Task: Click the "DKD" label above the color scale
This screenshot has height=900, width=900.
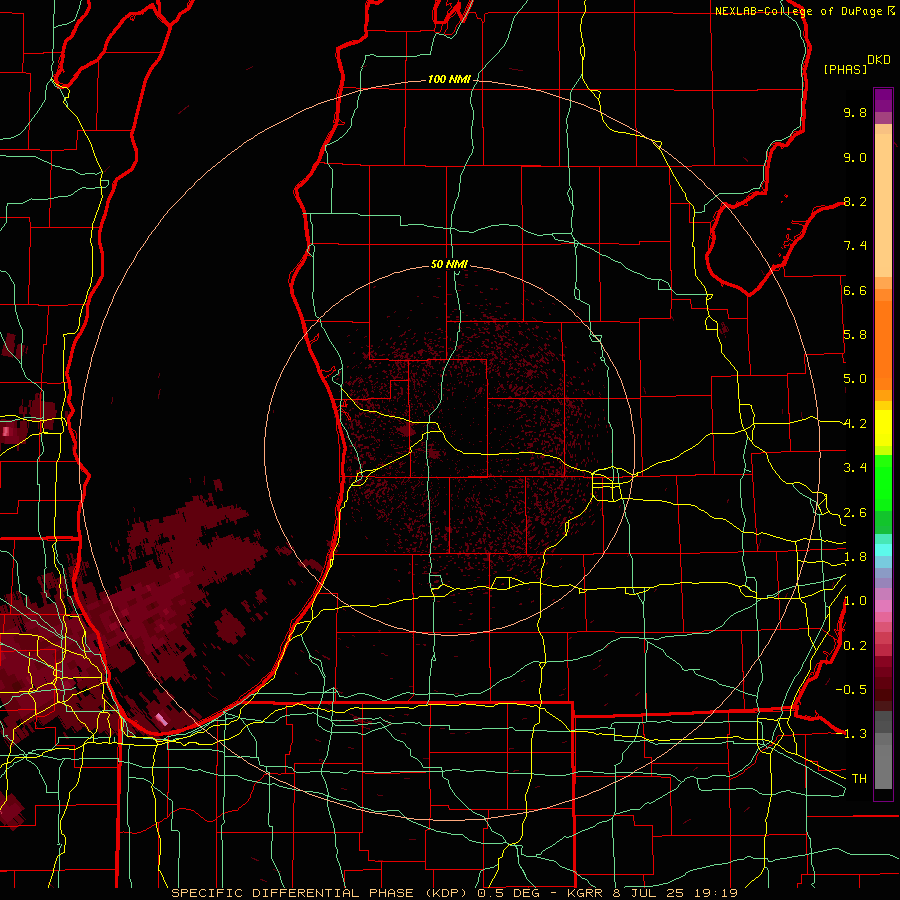Action: point(879,60)
